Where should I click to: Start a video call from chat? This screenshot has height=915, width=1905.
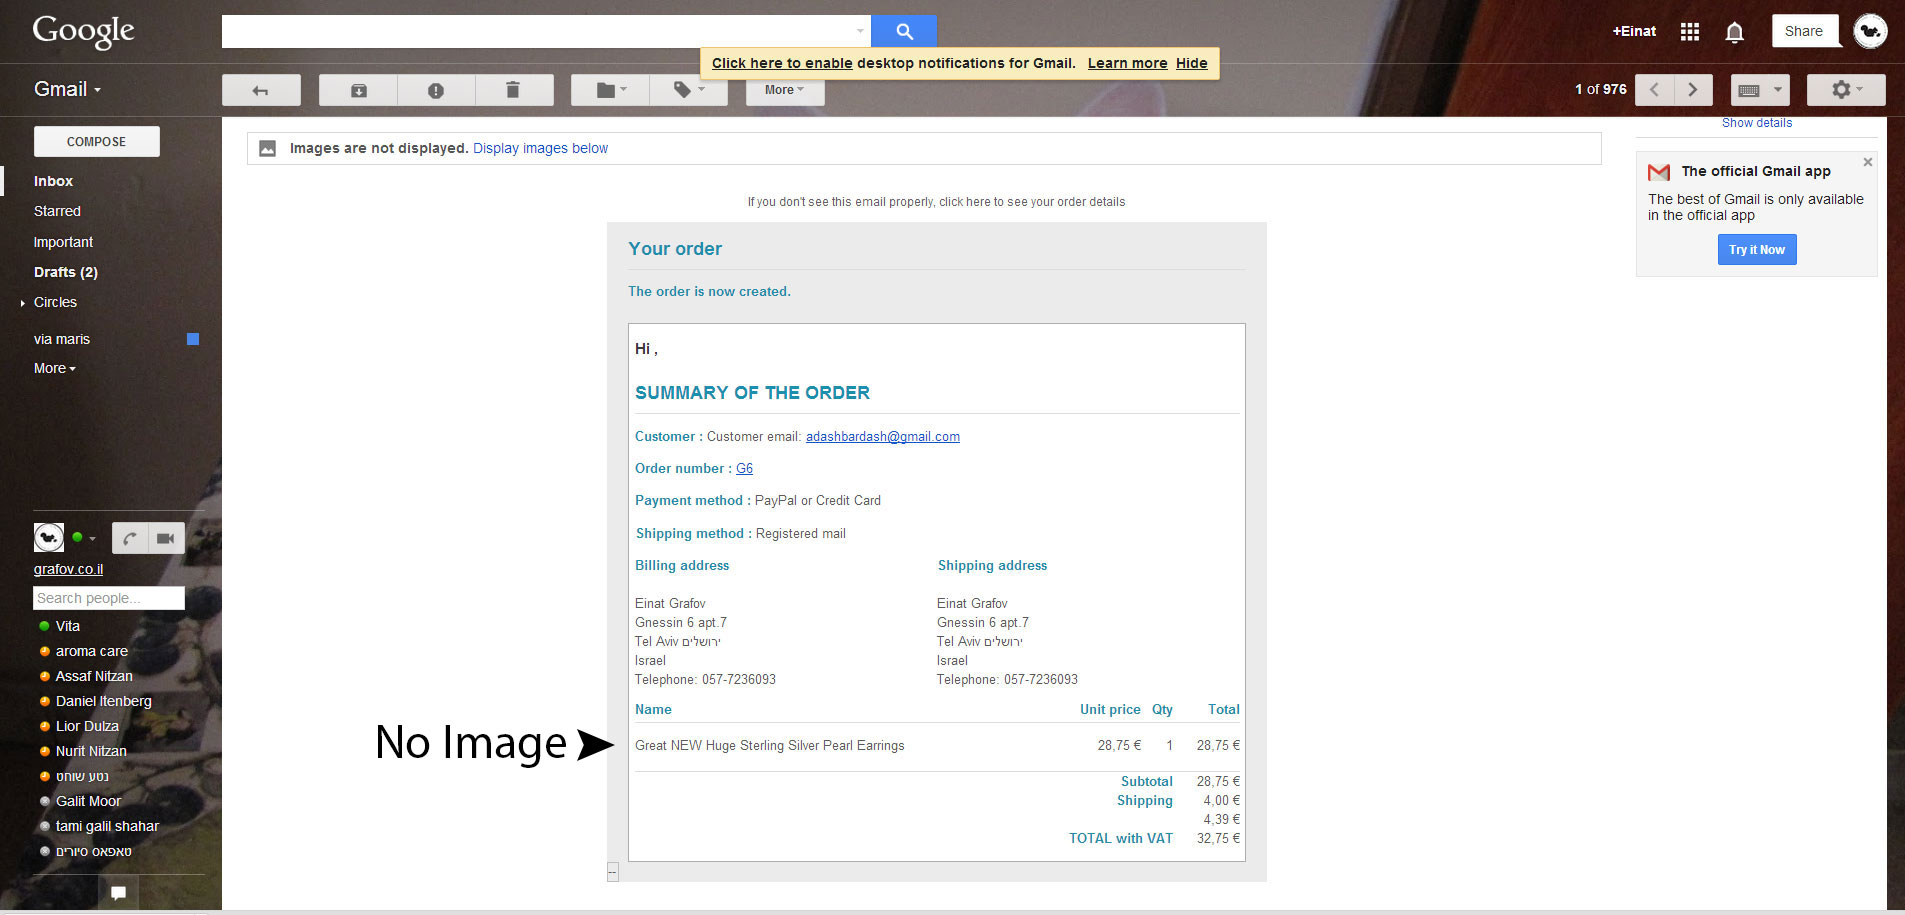point(166,538)
